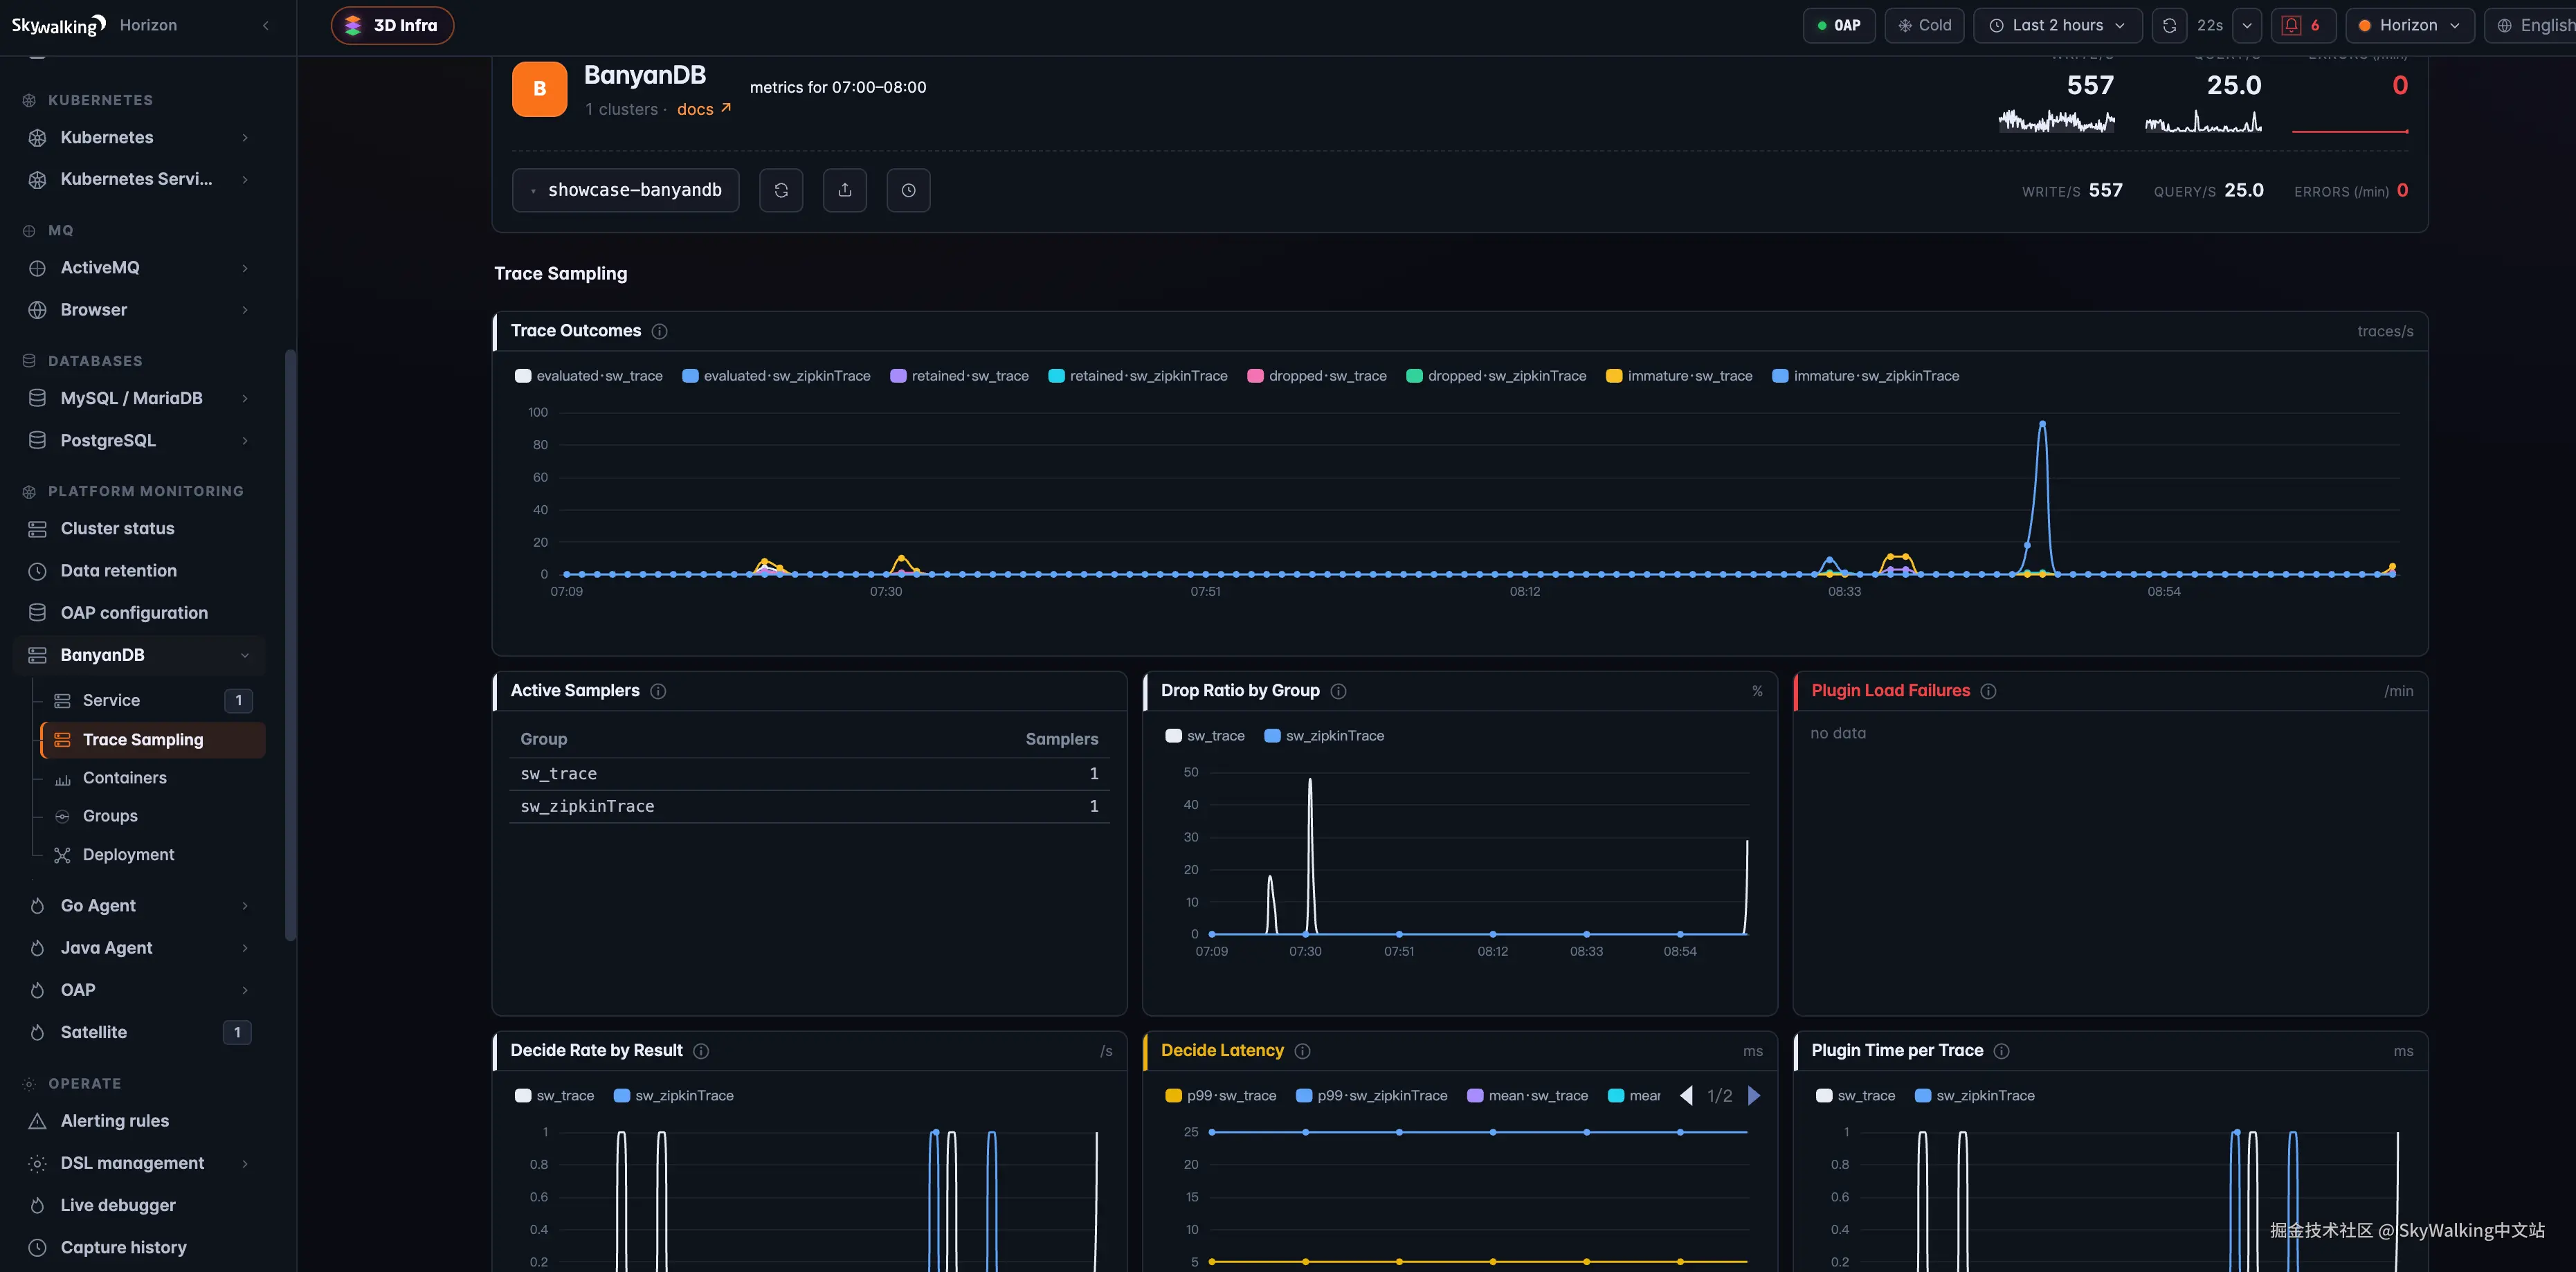
Task: Click the OAP status indicator
Action: 1838,25
